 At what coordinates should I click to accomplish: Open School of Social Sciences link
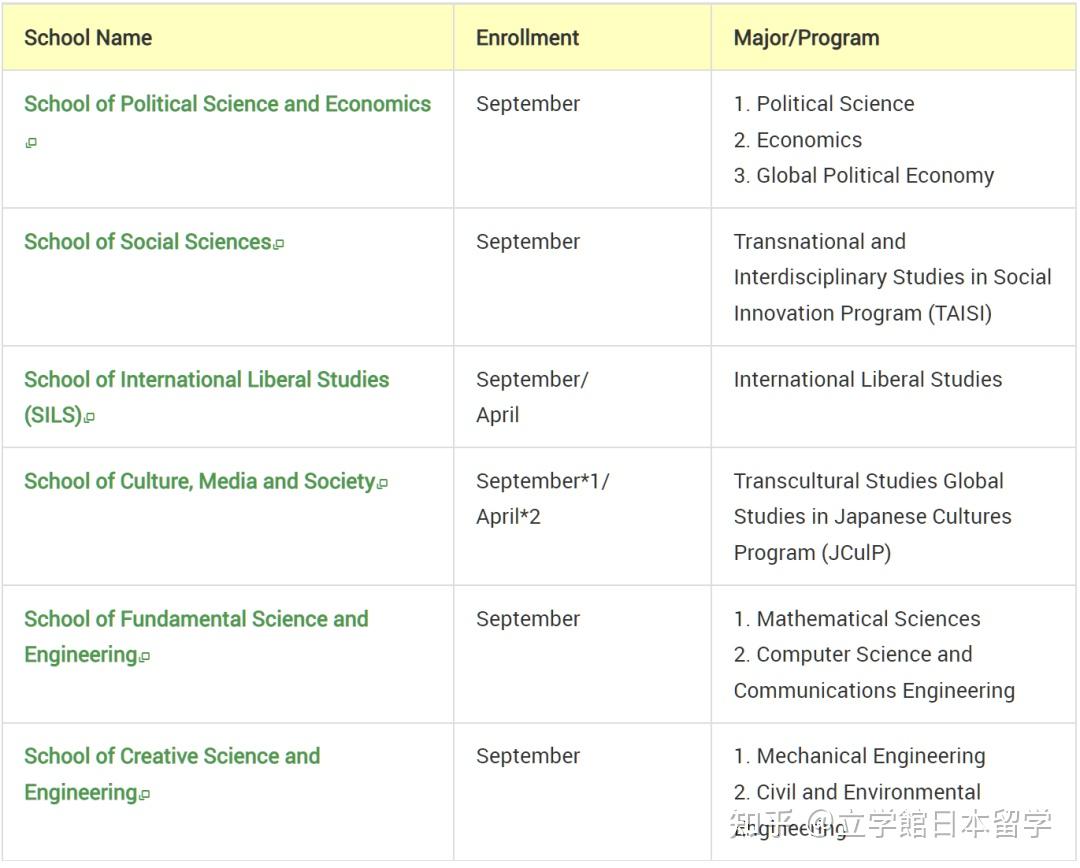[148, 242]
